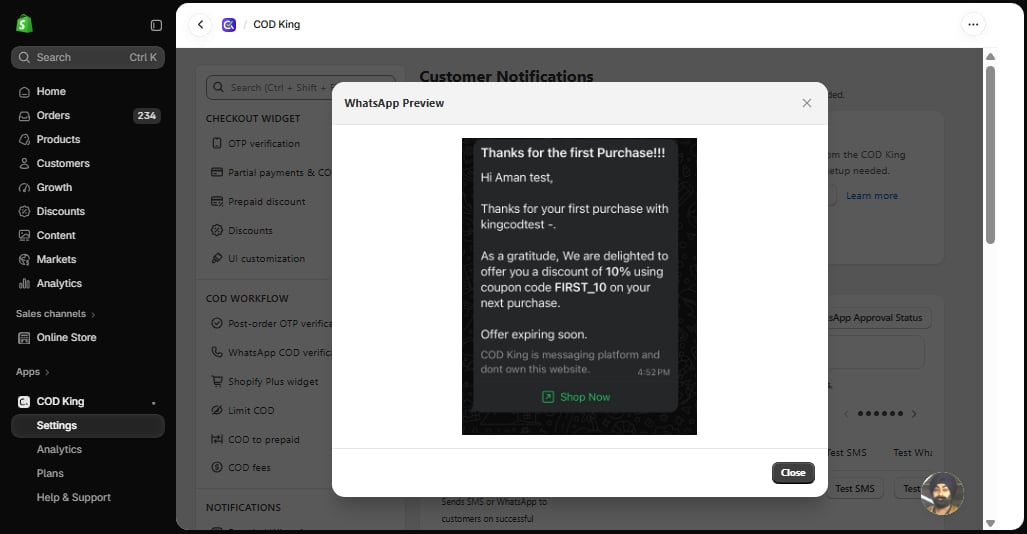Click the Growth gauge icon

coord(24,188)
